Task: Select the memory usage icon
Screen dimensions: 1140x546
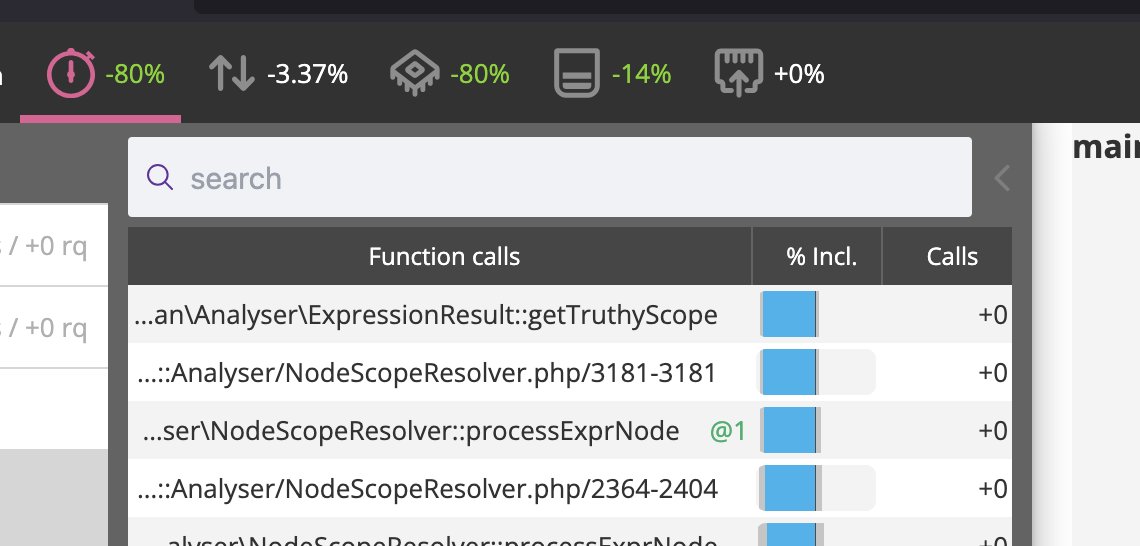Action: [577, 73]
